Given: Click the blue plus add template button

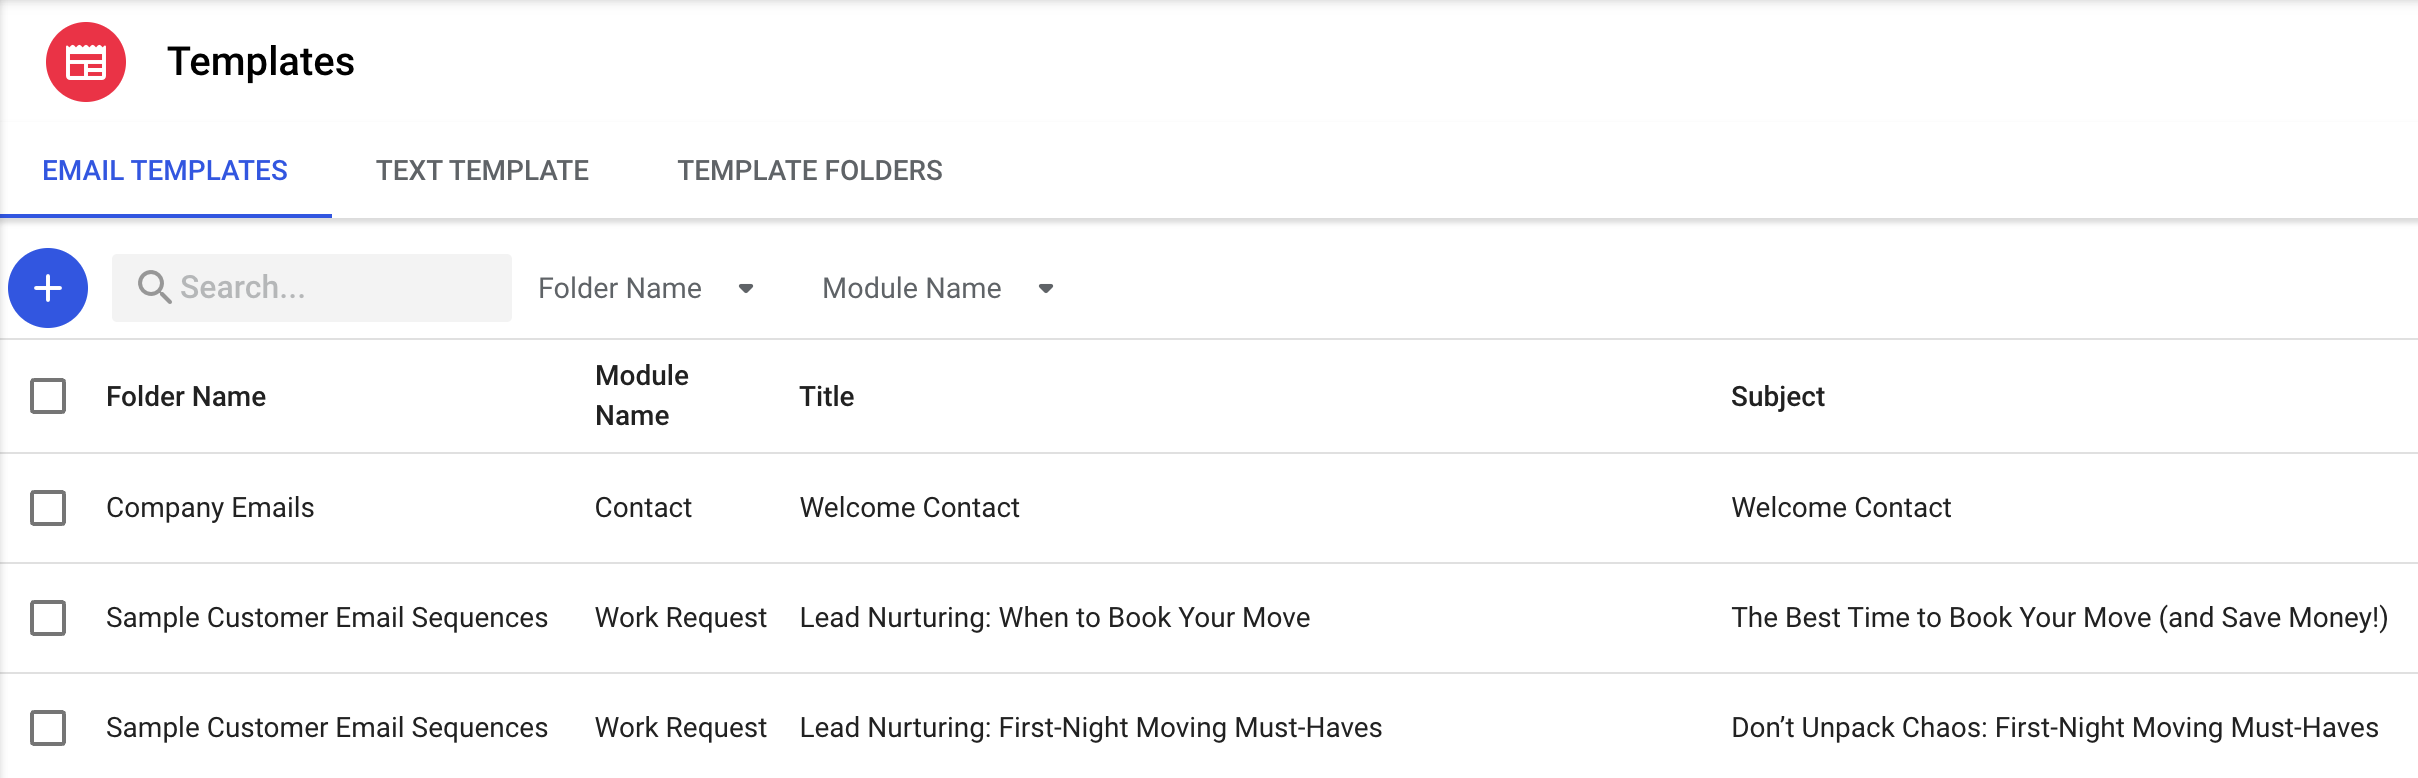Looking at the screenshot, I should coord(48,288).
